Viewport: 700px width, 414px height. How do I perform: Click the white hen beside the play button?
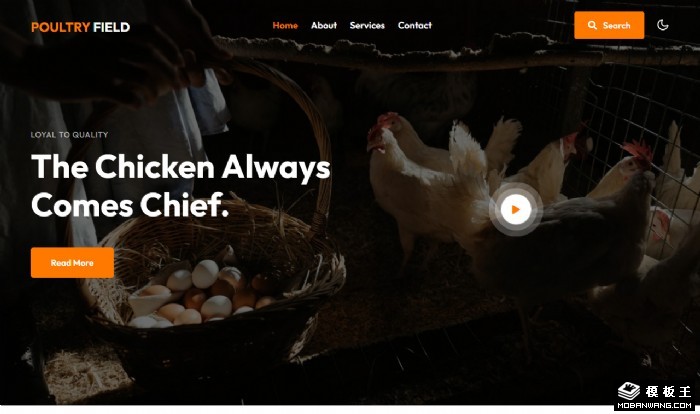coord(424,188)
